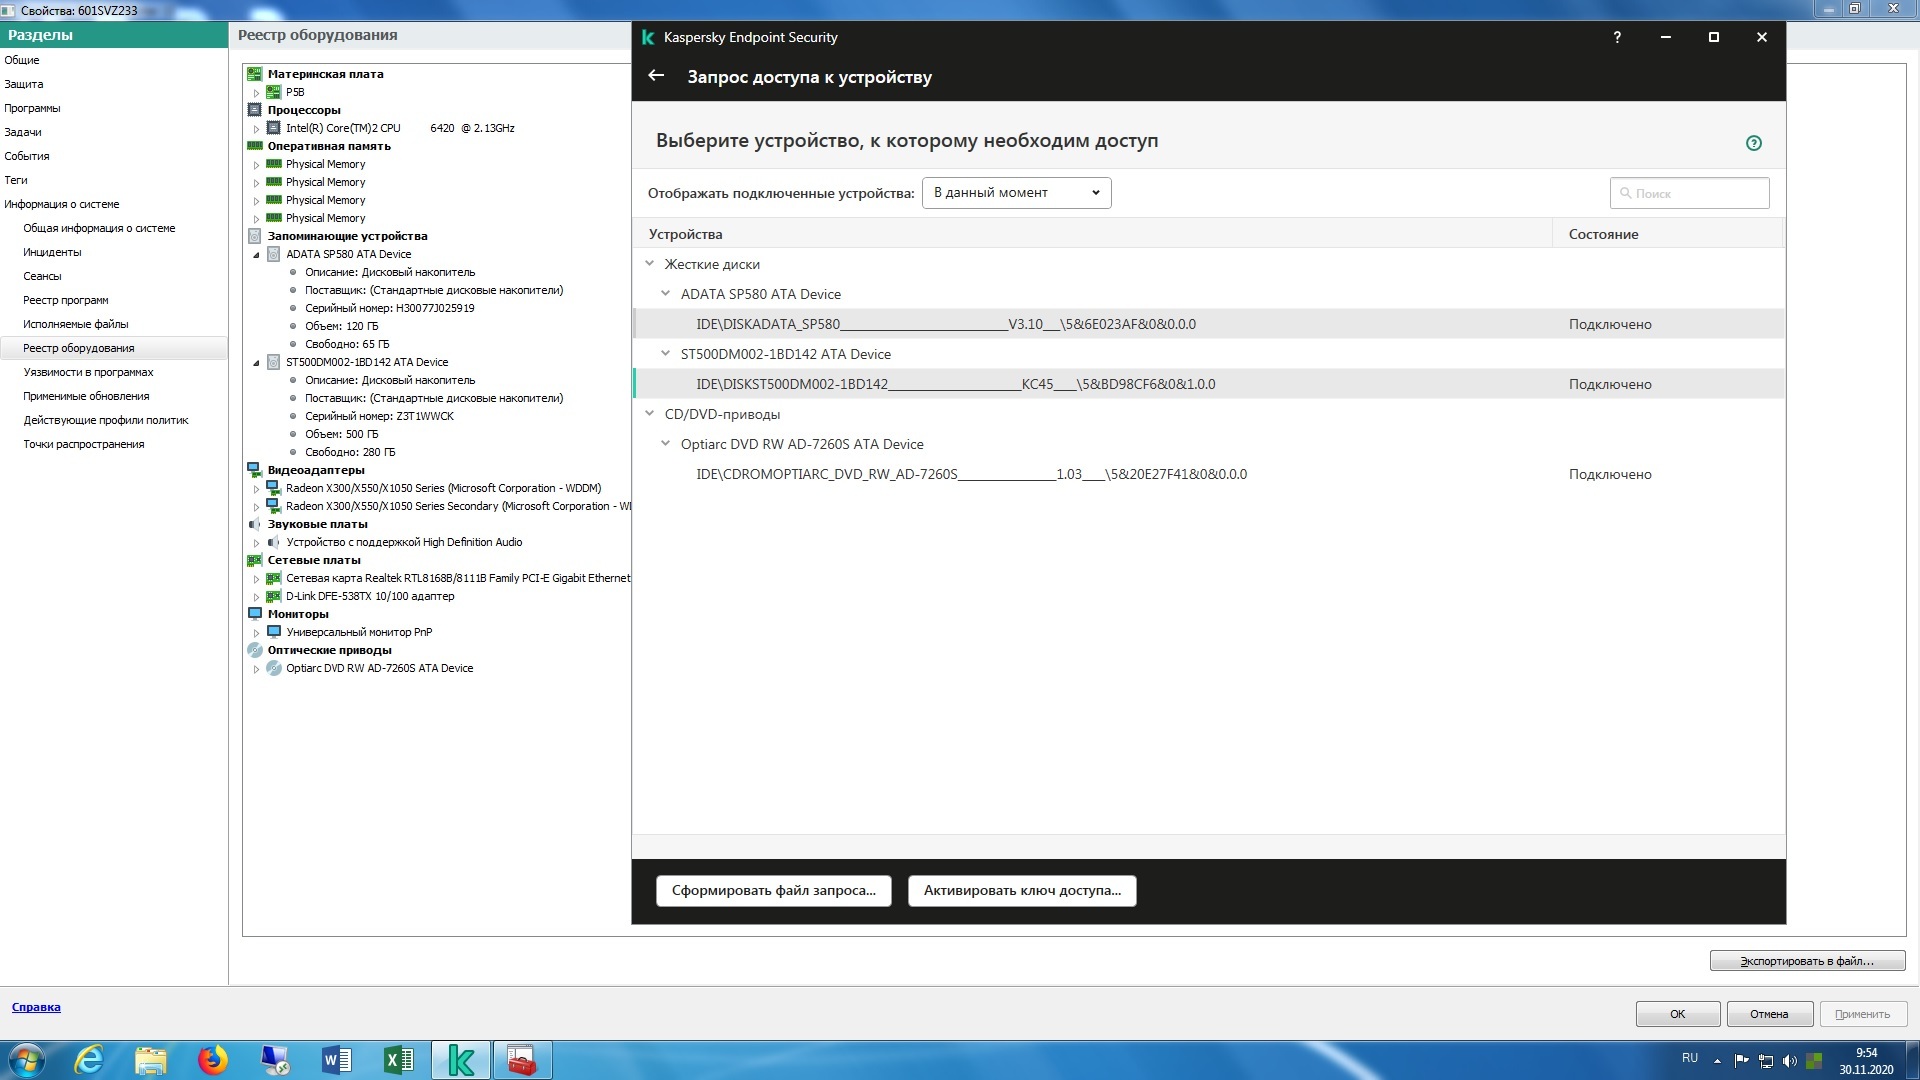Open Word from the taskbar
The height and width of the screenshot is (1080, 1920).
(x=336, y=1060)
